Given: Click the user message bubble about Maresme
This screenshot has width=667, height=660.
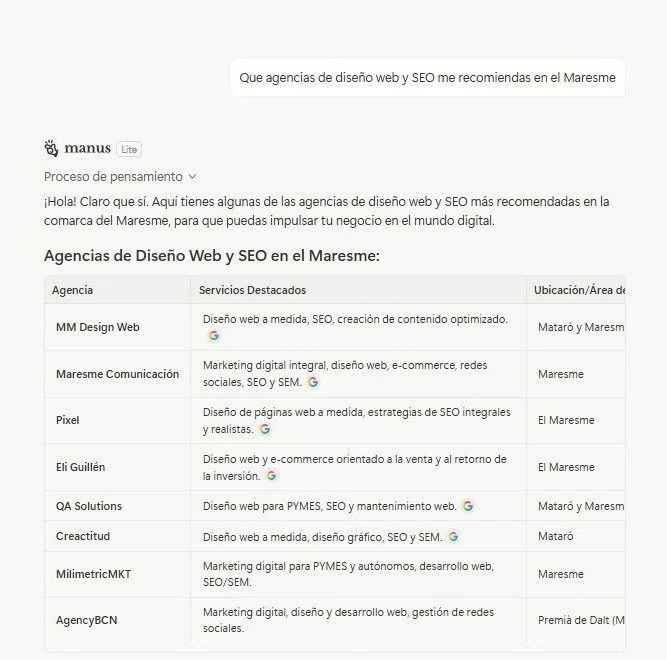Looking at the screenshot, I should click(427, 77).
